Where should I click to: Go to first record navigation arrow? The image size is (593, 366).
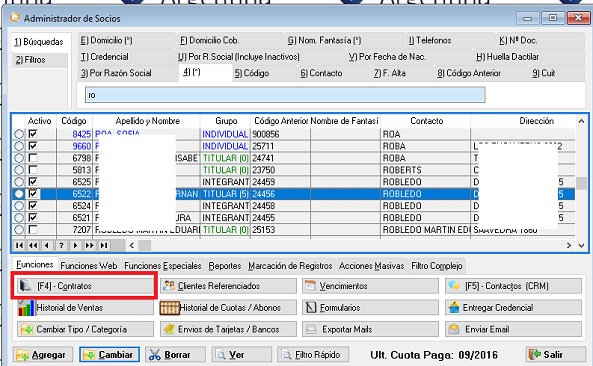[19, 245]
